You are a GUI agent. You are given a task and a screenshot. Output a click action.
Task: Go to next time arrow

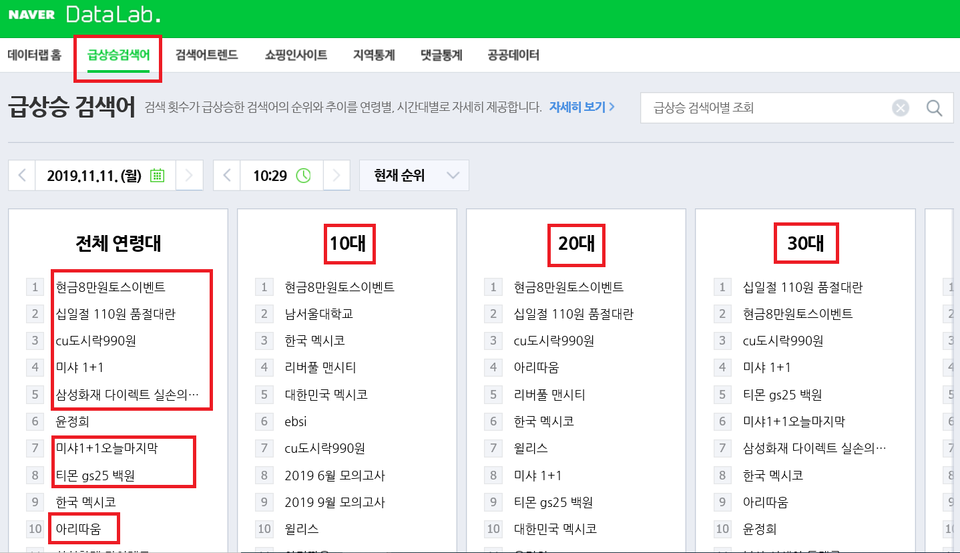point(336,176)
